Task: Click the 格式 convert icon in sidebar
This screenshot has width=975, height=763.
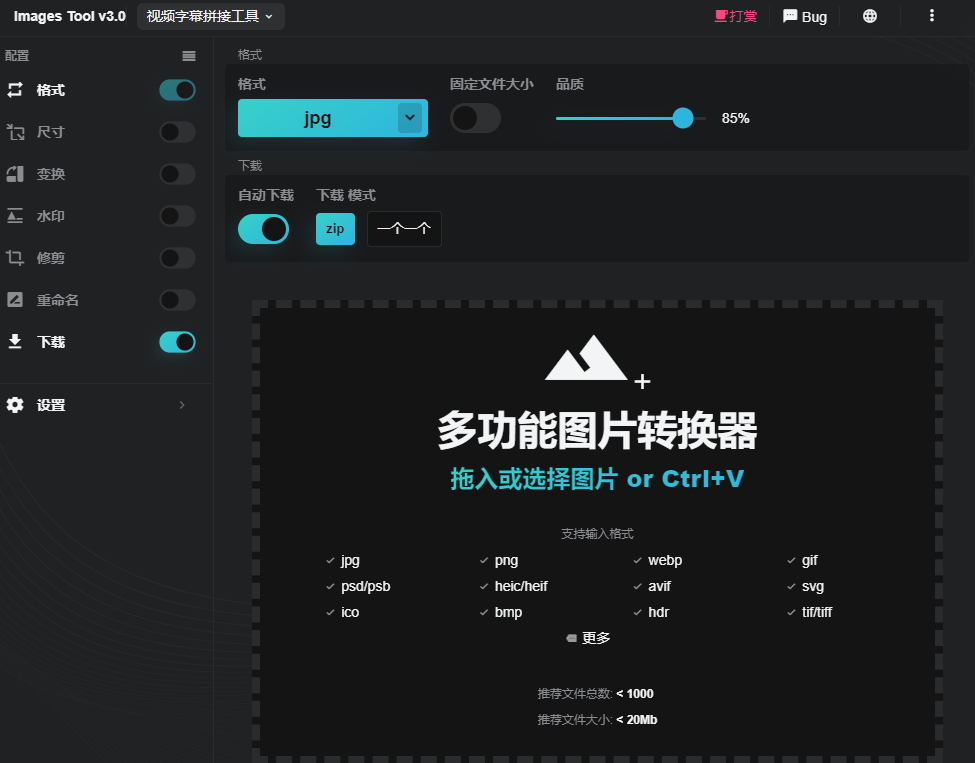Action: tap(15, 90)
